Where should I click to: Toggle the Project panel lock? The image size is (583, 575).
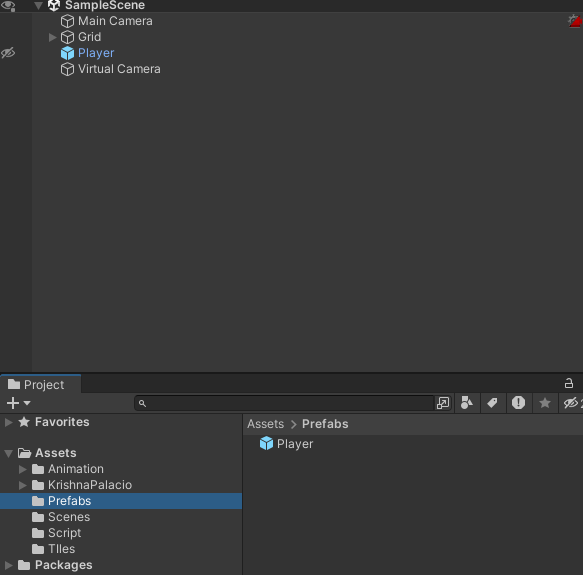point(568,383)
